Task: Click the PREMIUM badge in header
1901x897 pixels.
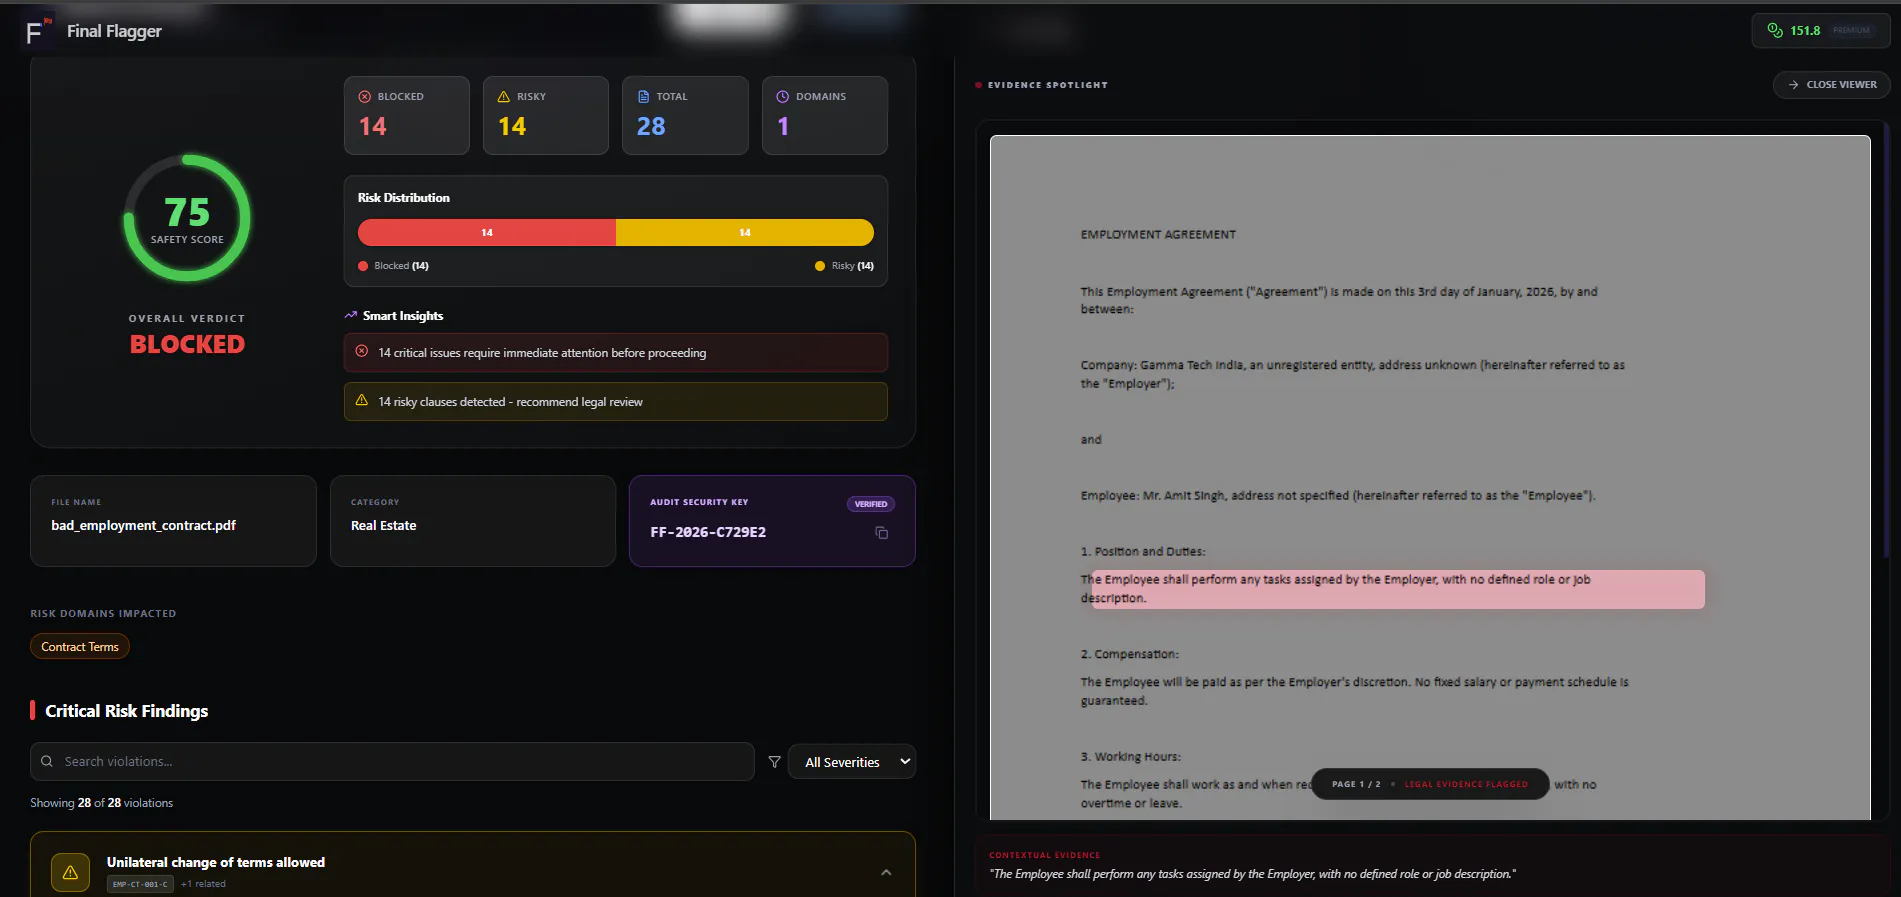Action: 1851,30
